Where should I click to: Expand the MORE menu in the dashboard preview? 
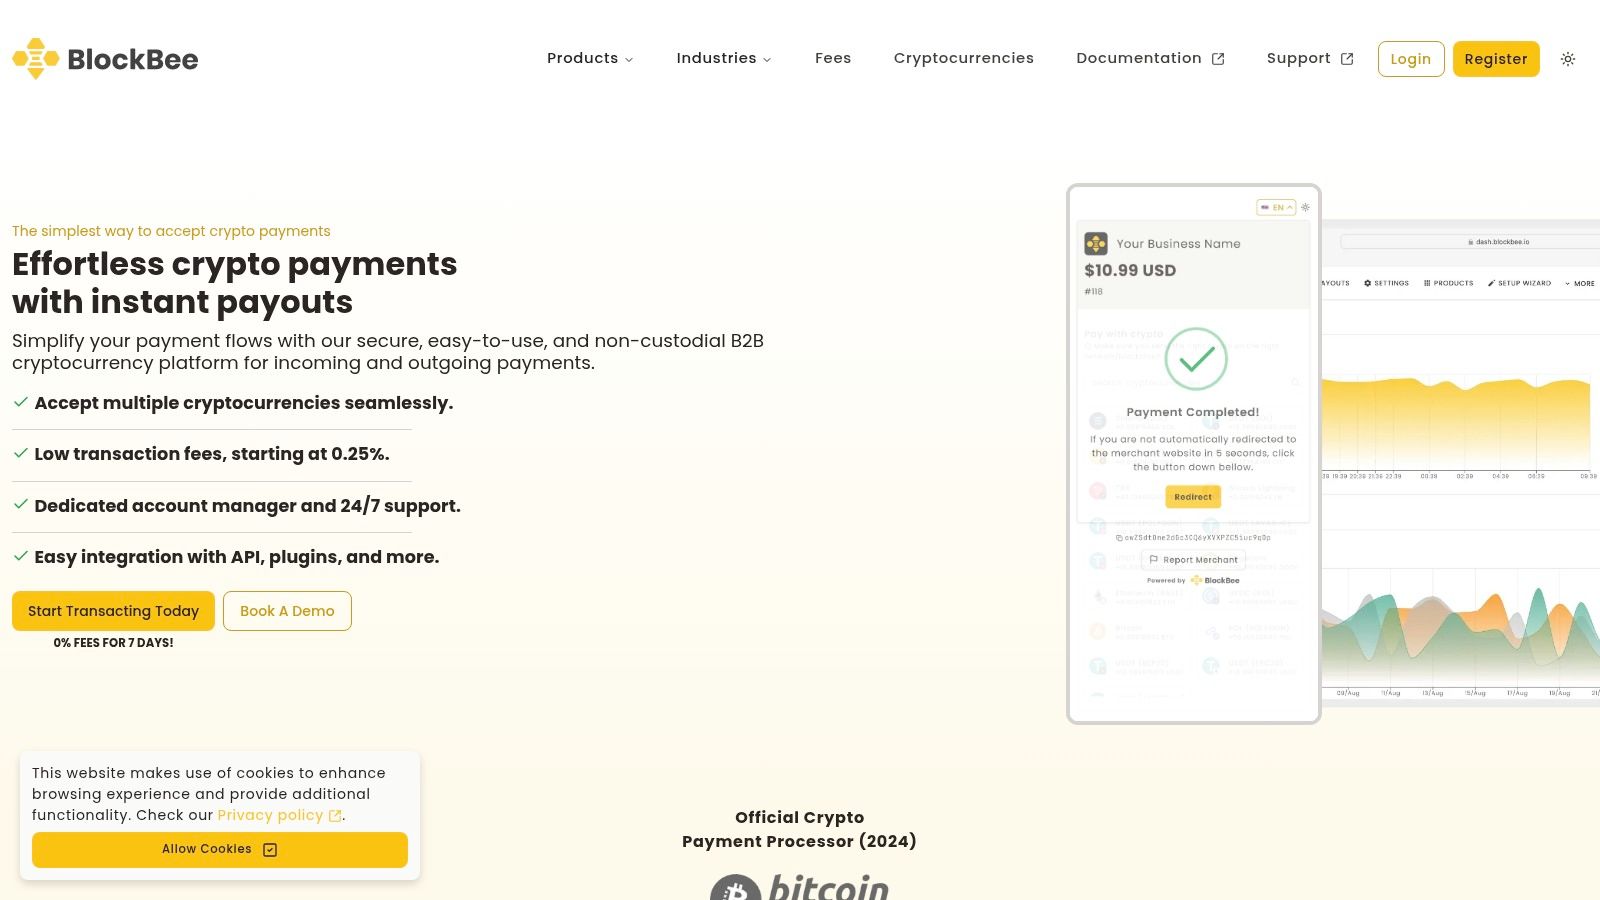[x=1580, y=283]
